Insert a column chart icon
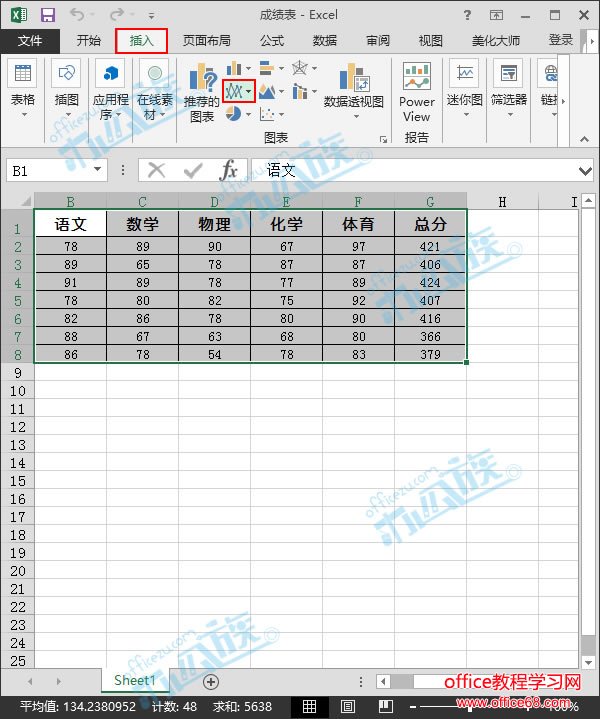 234,68
